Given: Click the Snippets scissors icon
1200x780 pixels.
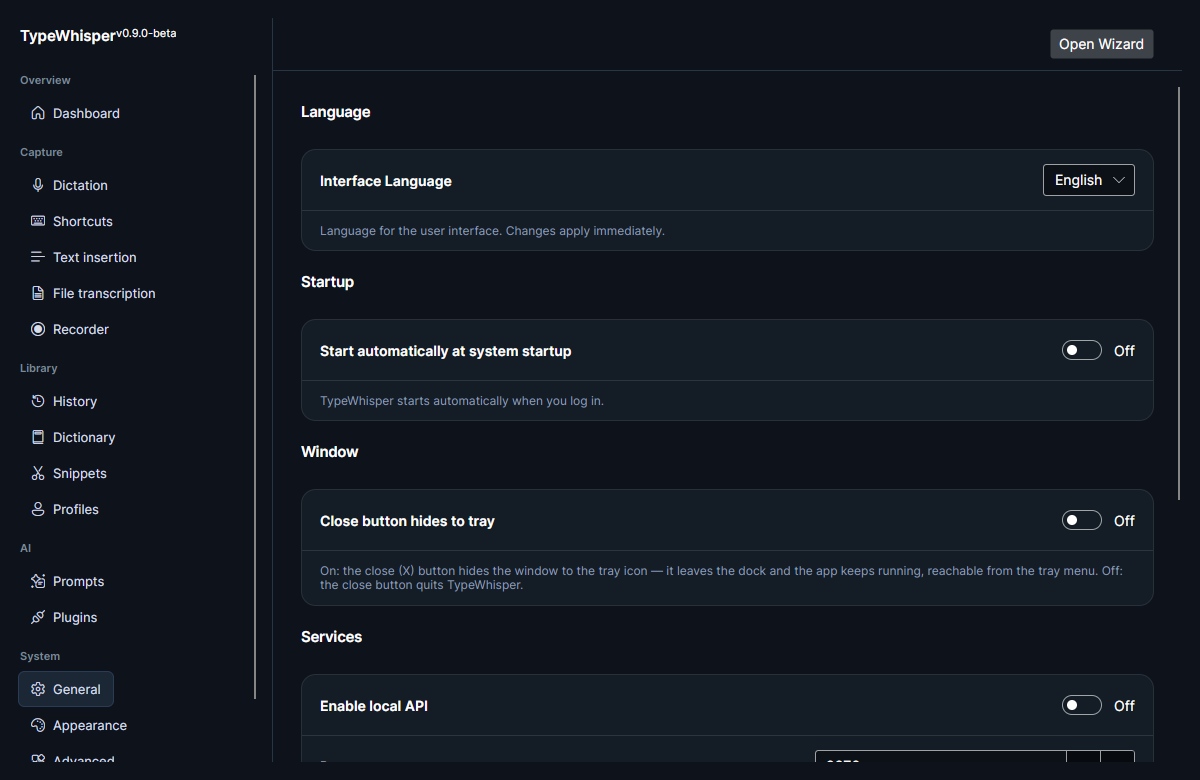Looking at the screenshot, I should tap(38, 473).
